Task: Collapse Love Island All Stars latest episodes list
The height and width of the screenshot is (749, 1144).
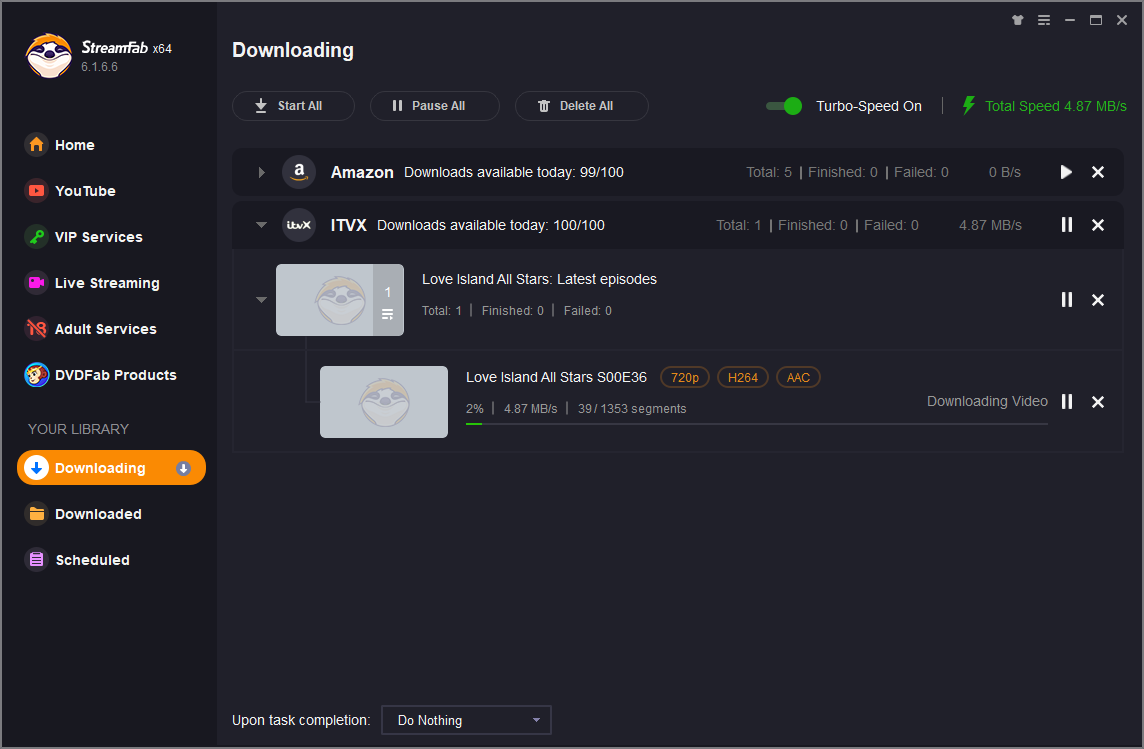Action: pos(261,299)
